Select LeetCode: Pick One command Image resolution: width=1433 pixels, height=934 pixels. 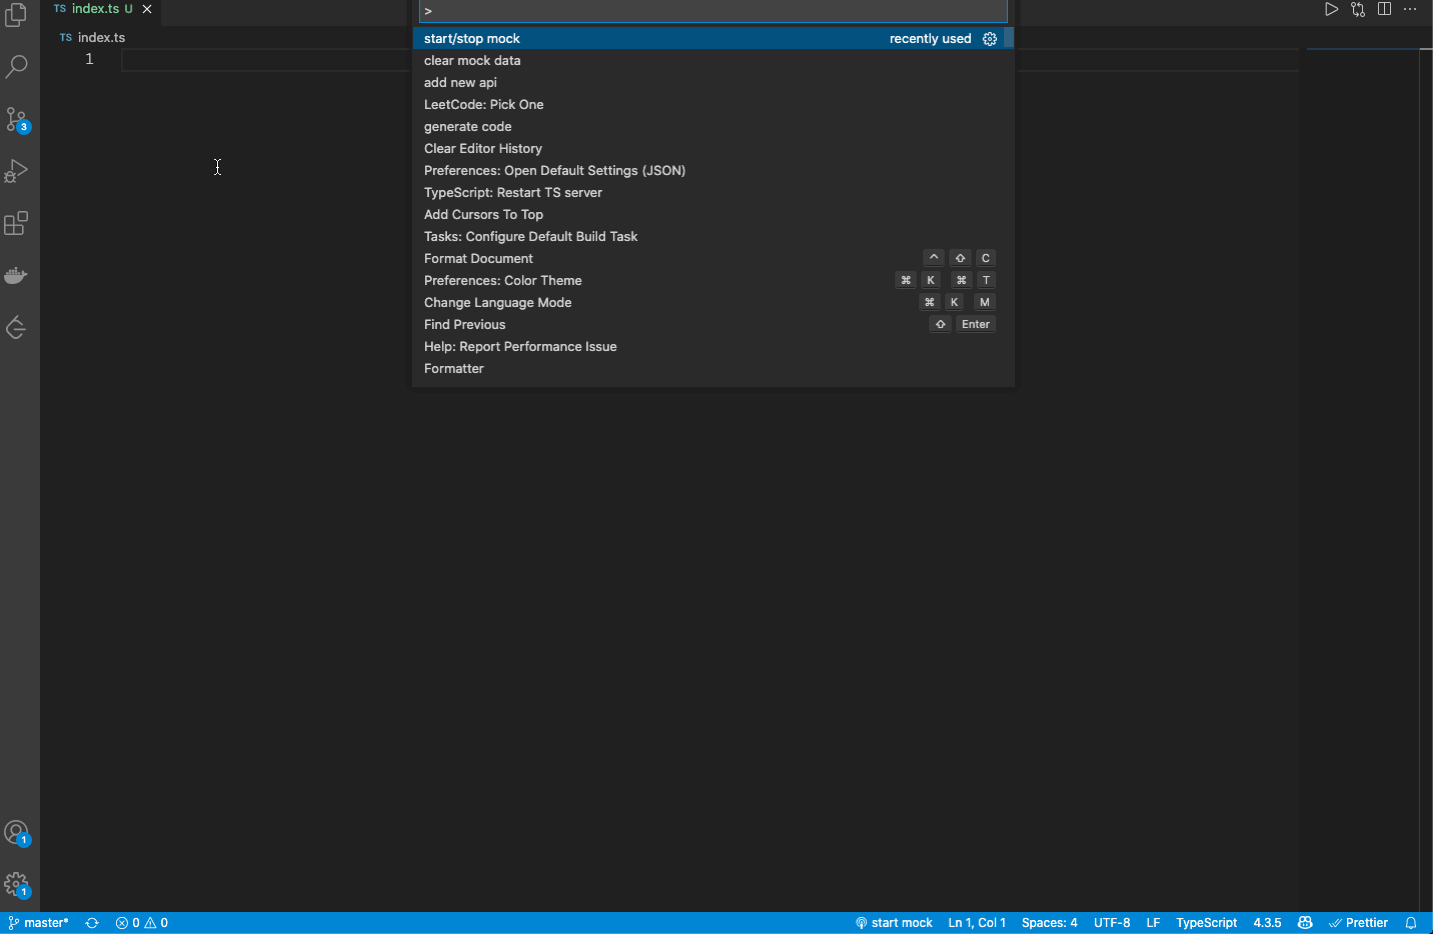713,105
